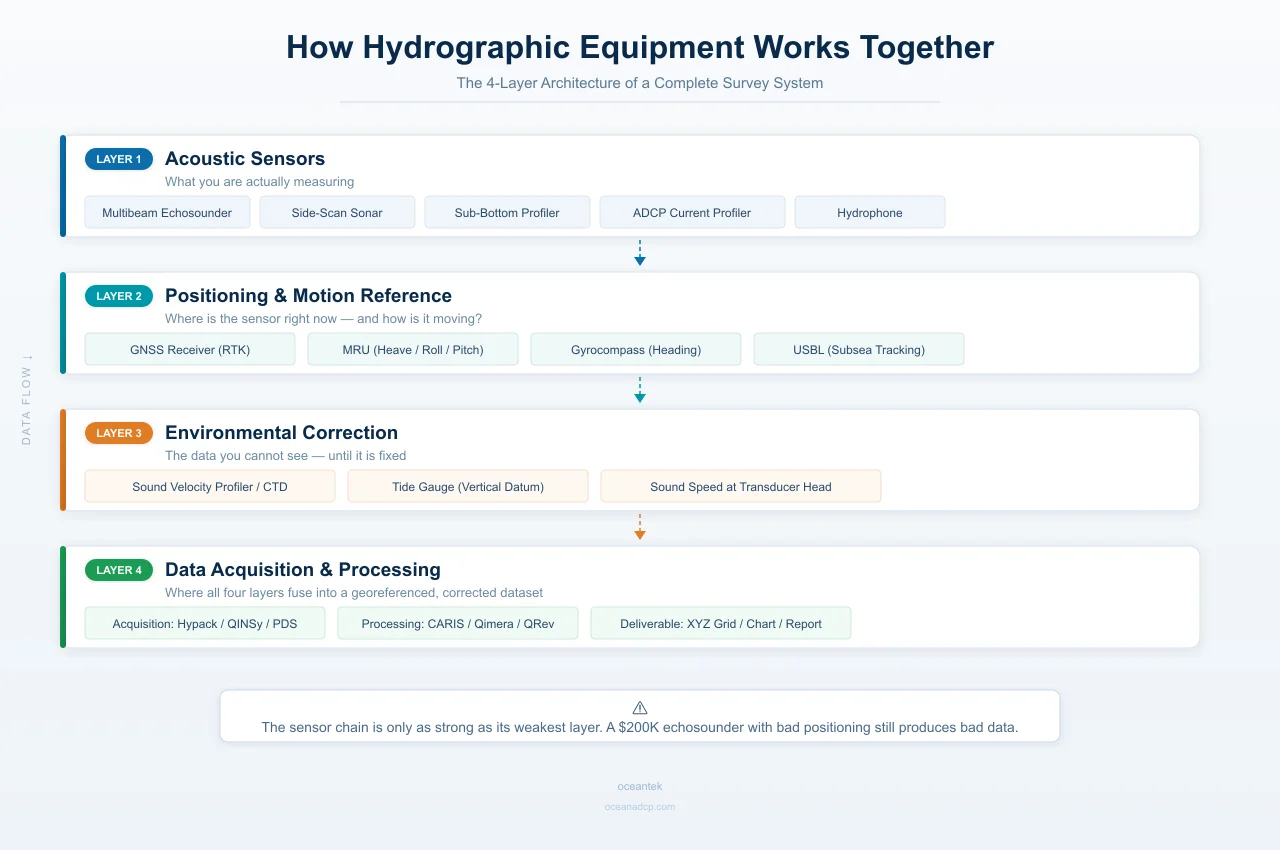Click the Sub-Bottom Profiler chip
This screenshot has width=1280, height=850.
click(x=507, y=212)
